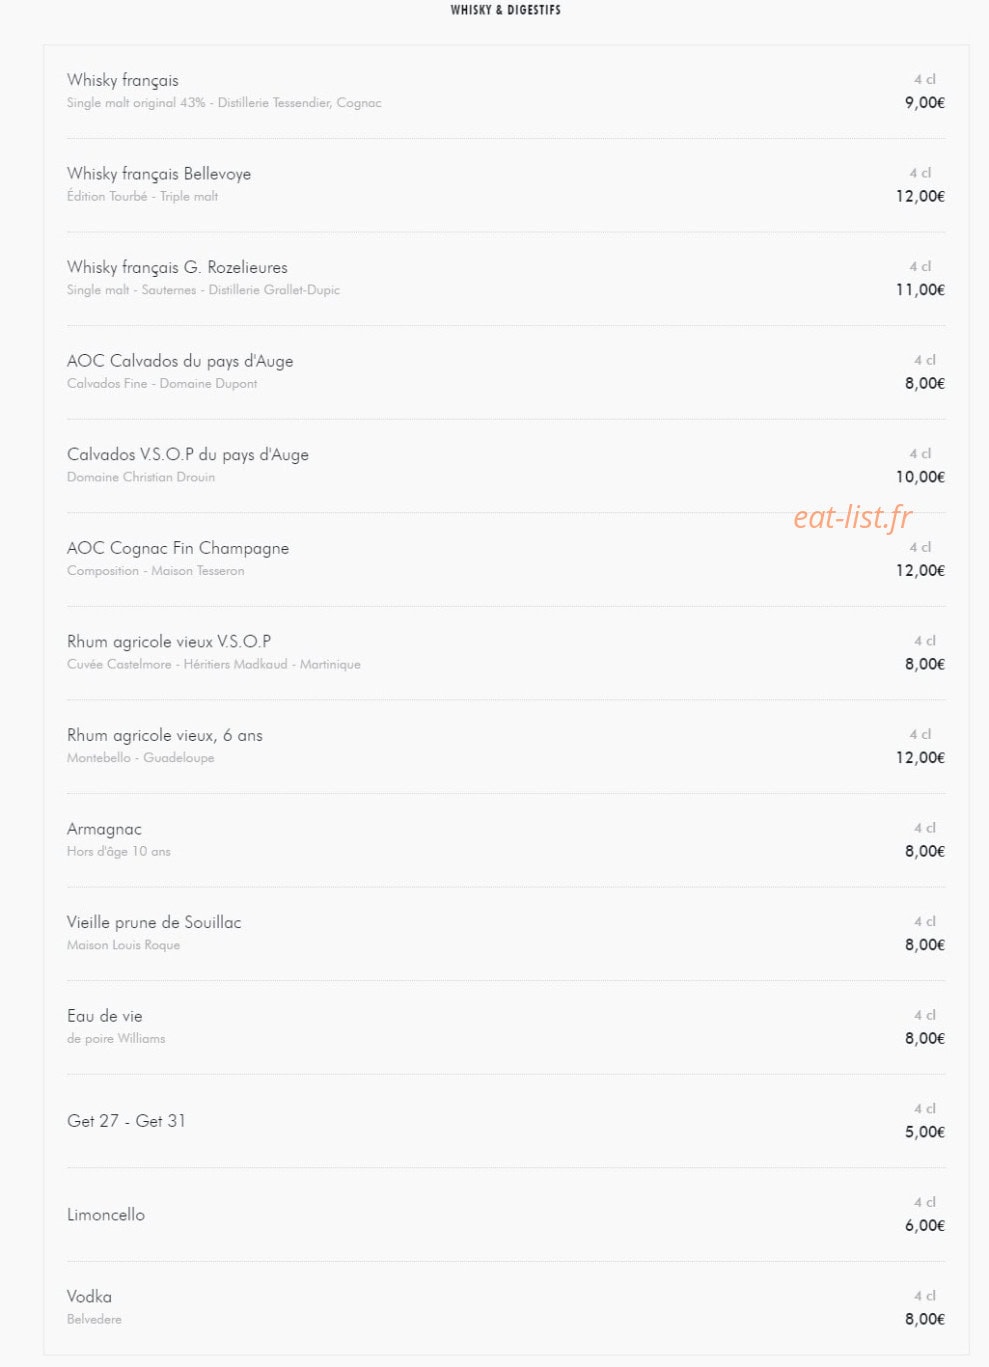Viewport: 989px width, 1367px height.
Task: Open the eat-list.fr watermark link
Action: tap(852, 517)
